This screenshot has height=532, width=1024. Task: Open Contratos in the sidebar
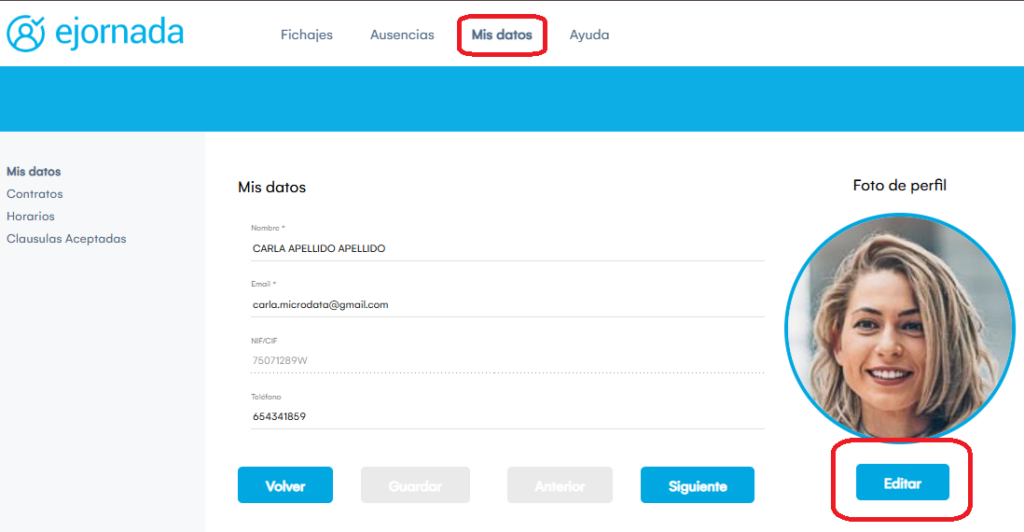click(x=34, y=194)
